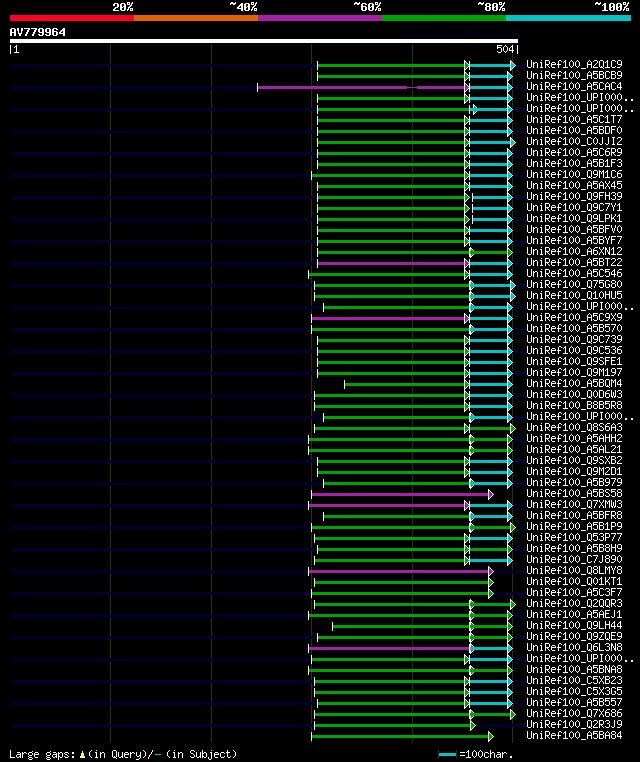Open hit UniRef100_A5BCB9
640x762 pixels.
tap(574, 75)
